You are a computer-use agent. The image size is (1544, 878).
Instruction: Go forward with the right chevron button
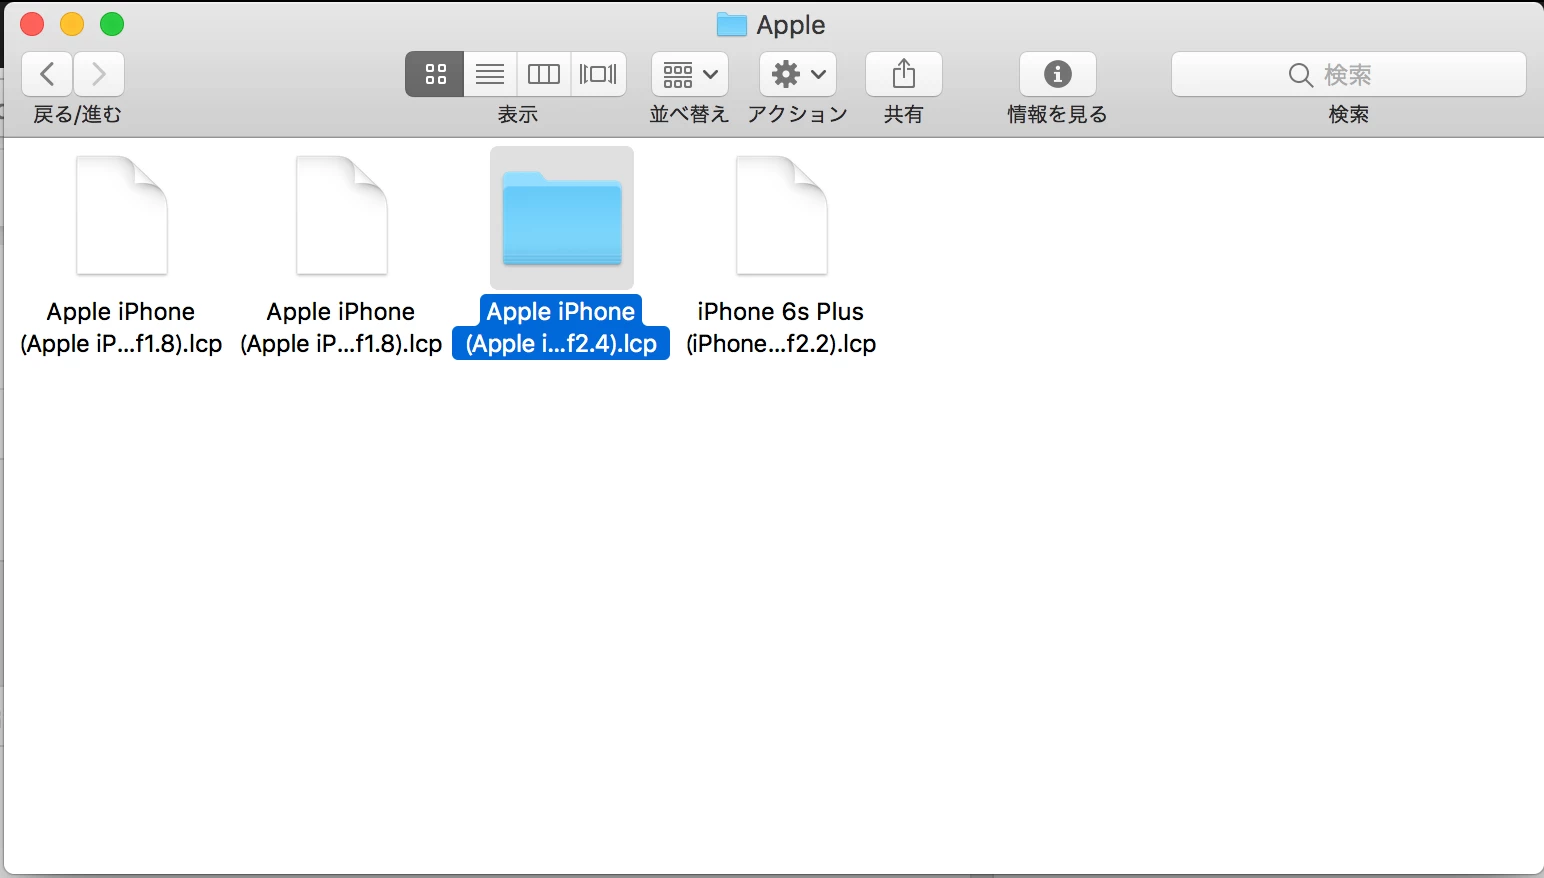[x=99, y=74]
